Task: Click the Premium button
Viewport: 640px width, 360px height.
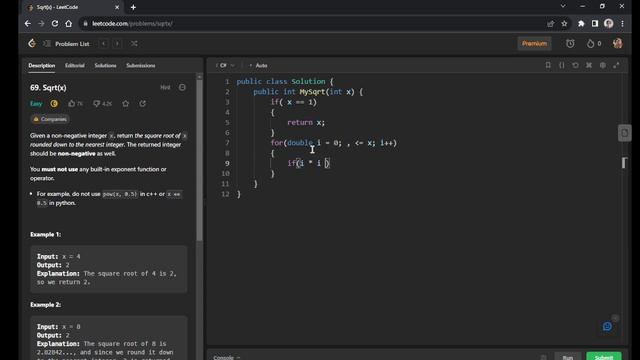Action: click(534, 44)
